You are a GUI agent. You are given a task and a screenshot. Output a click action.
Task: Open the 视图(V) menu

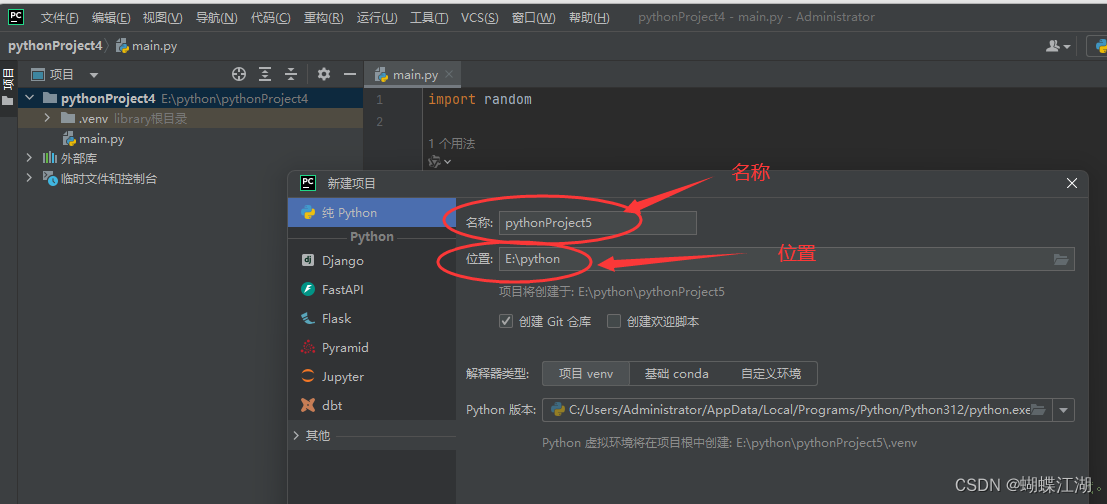[x=162, y=18]
